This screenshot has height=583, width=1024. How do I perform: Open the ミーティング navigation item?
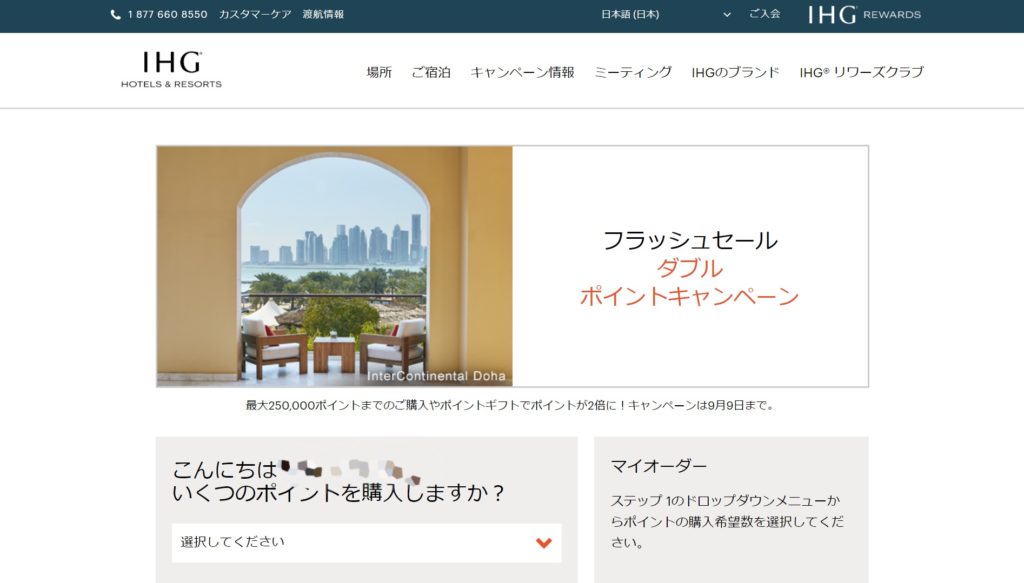[633, 73]
